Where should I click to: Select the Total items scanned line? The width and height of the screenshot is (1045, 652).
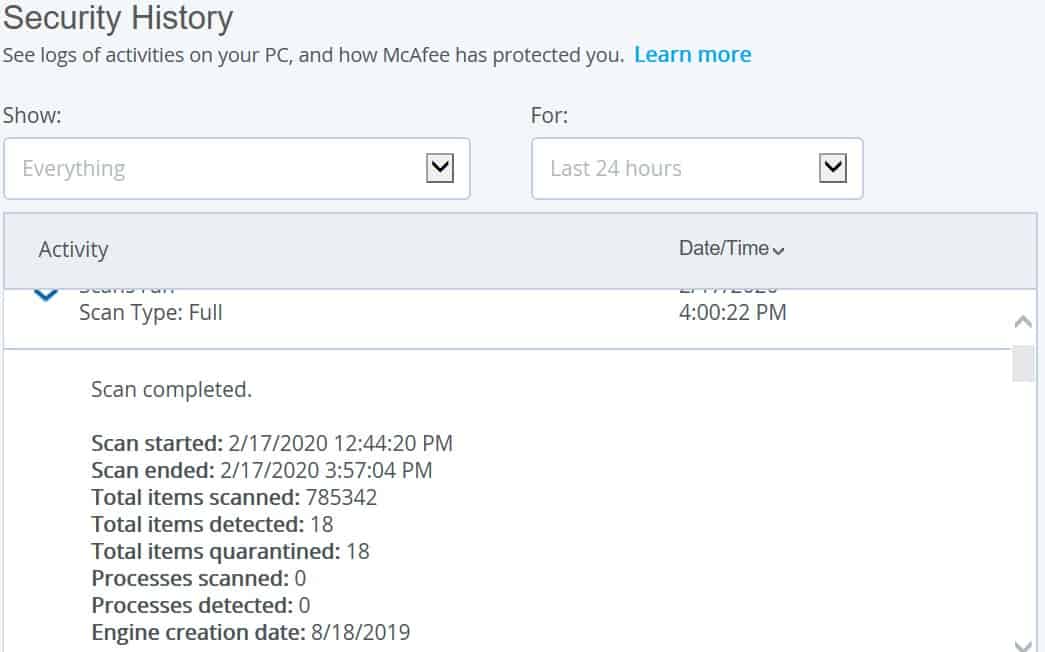point(234,497)
